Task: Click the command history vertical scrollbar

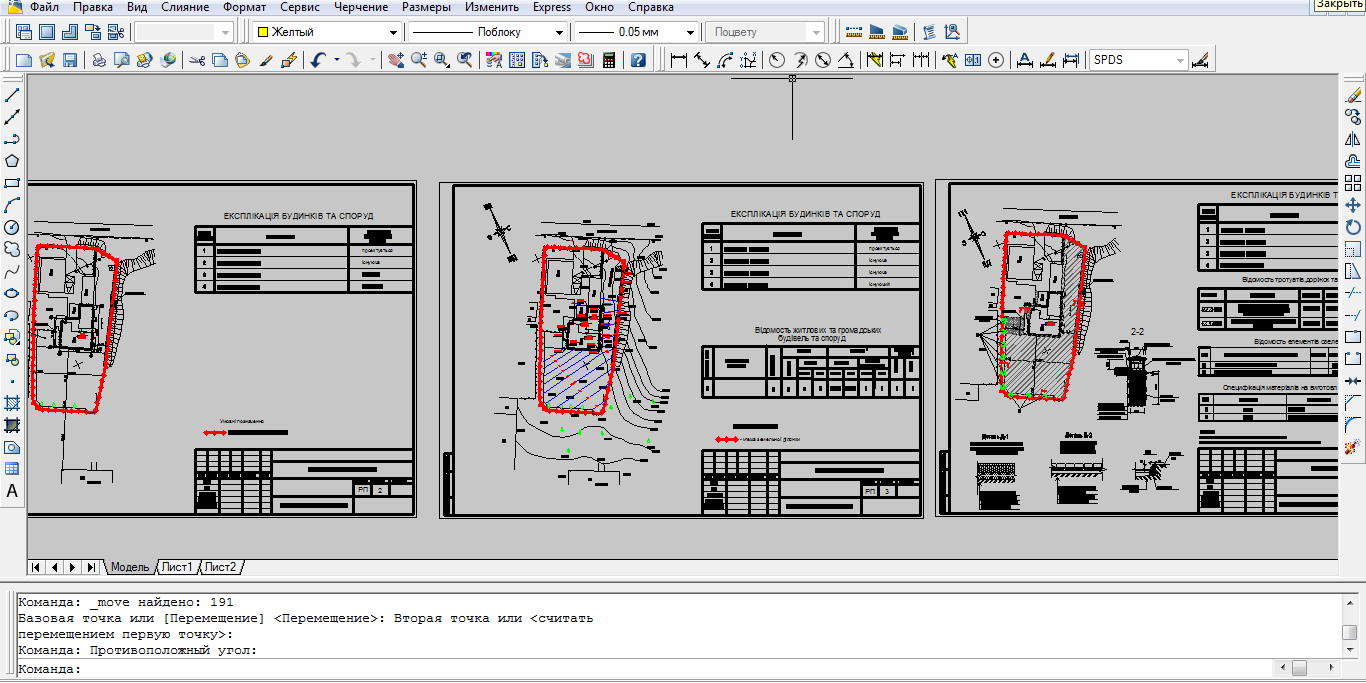Action: click(1349, 625)
